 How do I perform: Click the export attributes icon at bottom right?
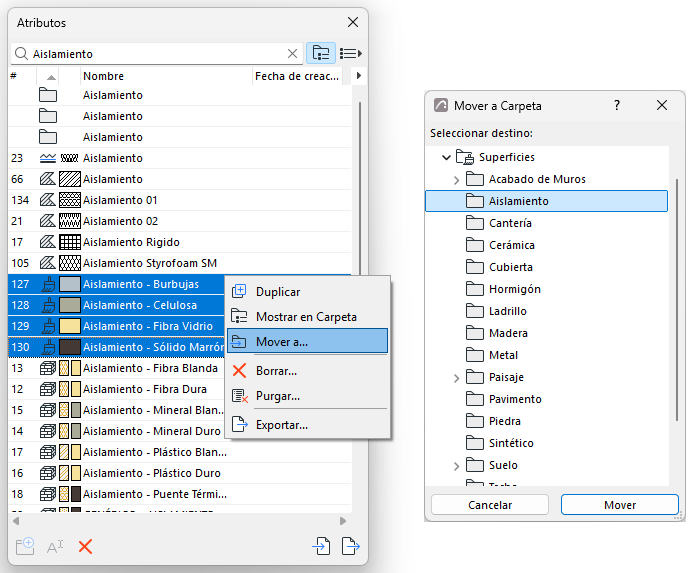[350, 546]
